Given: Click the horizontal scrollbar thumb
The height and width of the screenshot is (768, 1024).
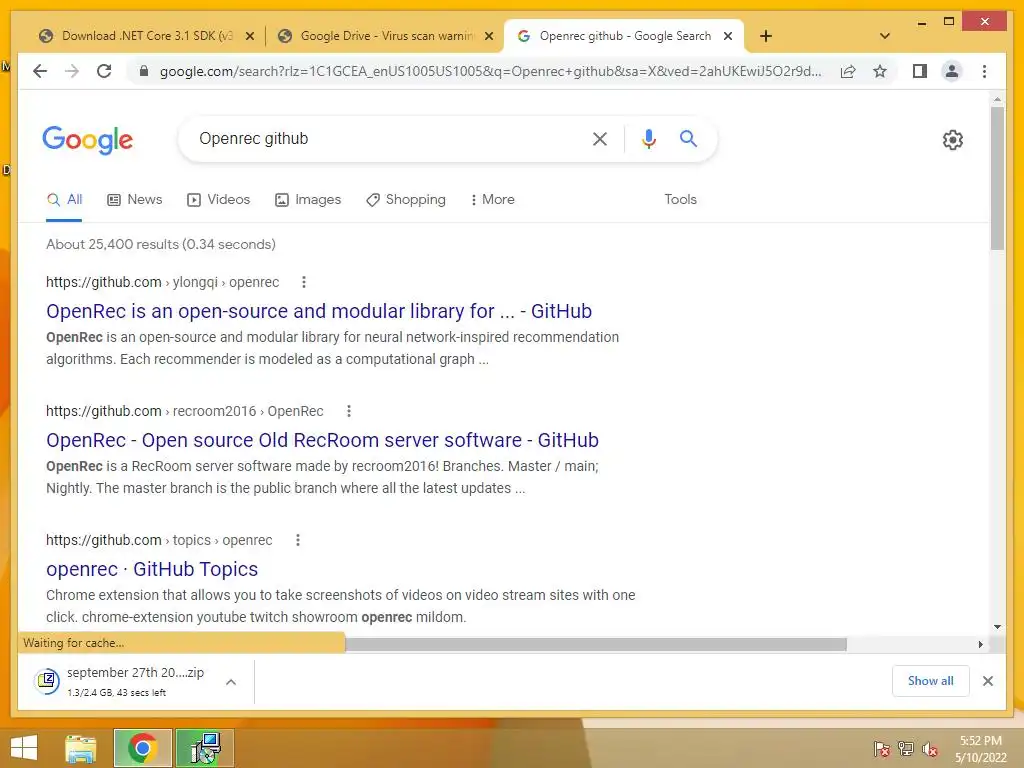Looking at the screenshot, I should point(596,645).
